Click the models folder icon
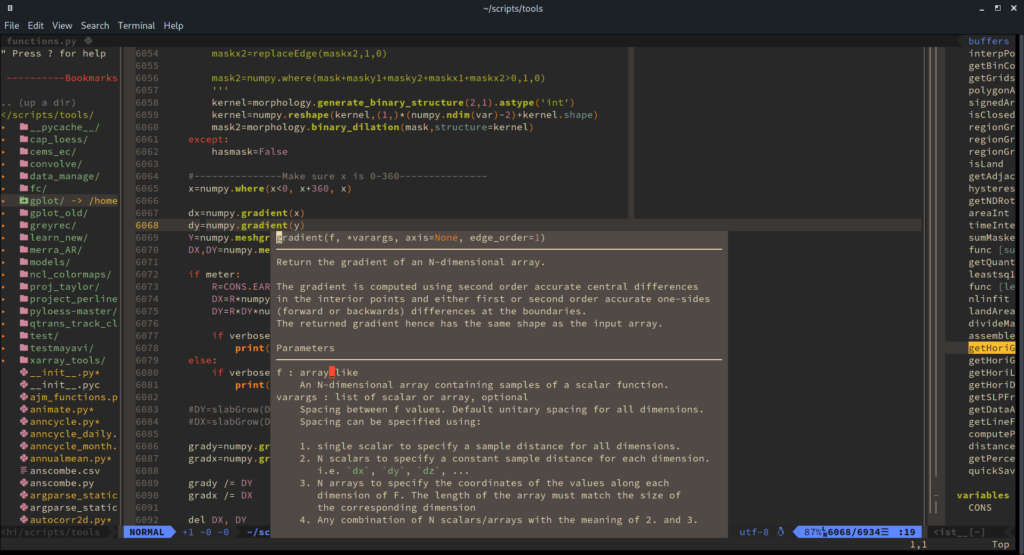This screenshot has height=555, width=1024. tap(24, 262)
